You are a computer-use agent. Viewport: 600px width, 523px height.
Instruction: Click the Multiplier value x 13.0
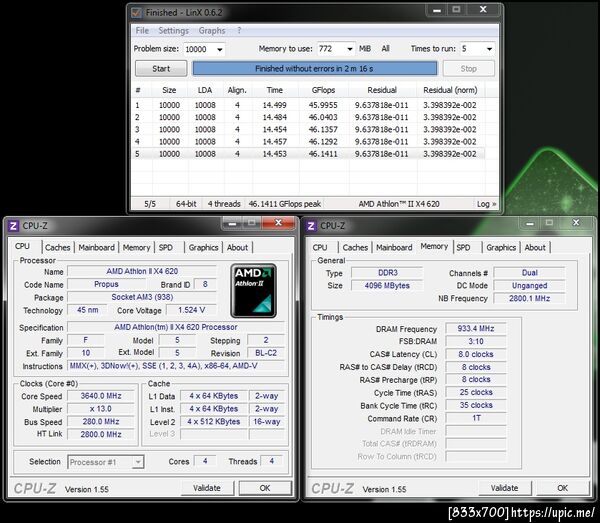(101, 409)
